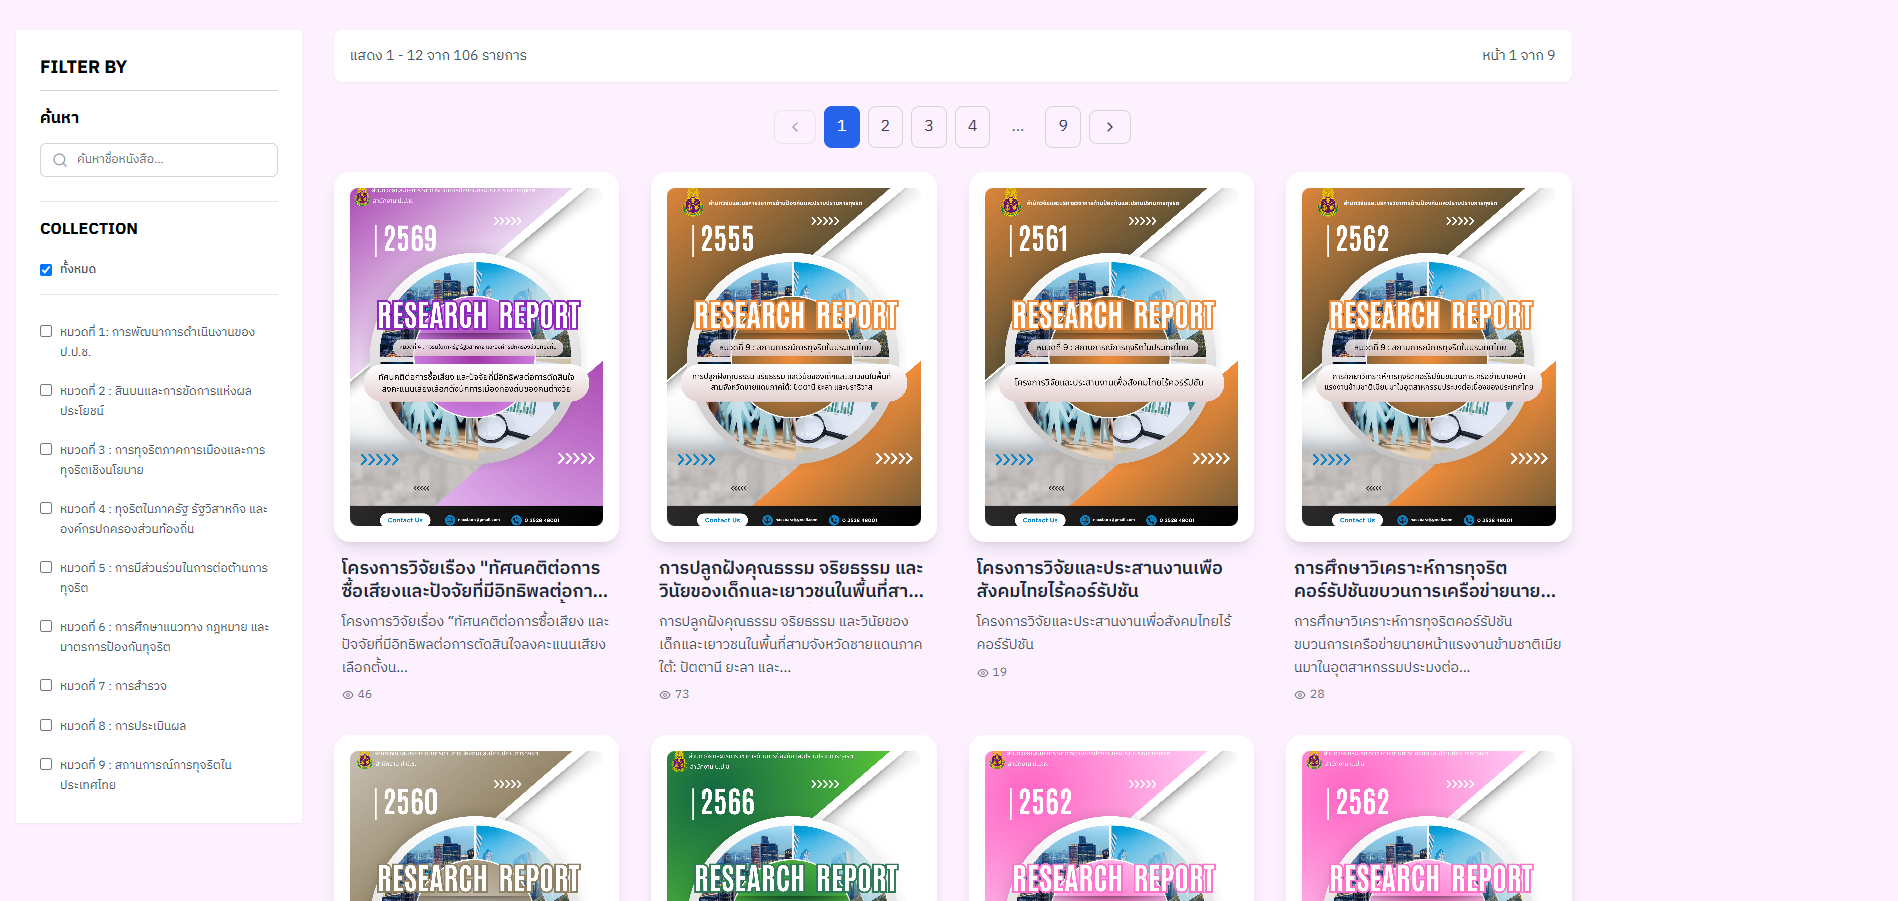Click the ค้นหา label

tap(59, 118)
